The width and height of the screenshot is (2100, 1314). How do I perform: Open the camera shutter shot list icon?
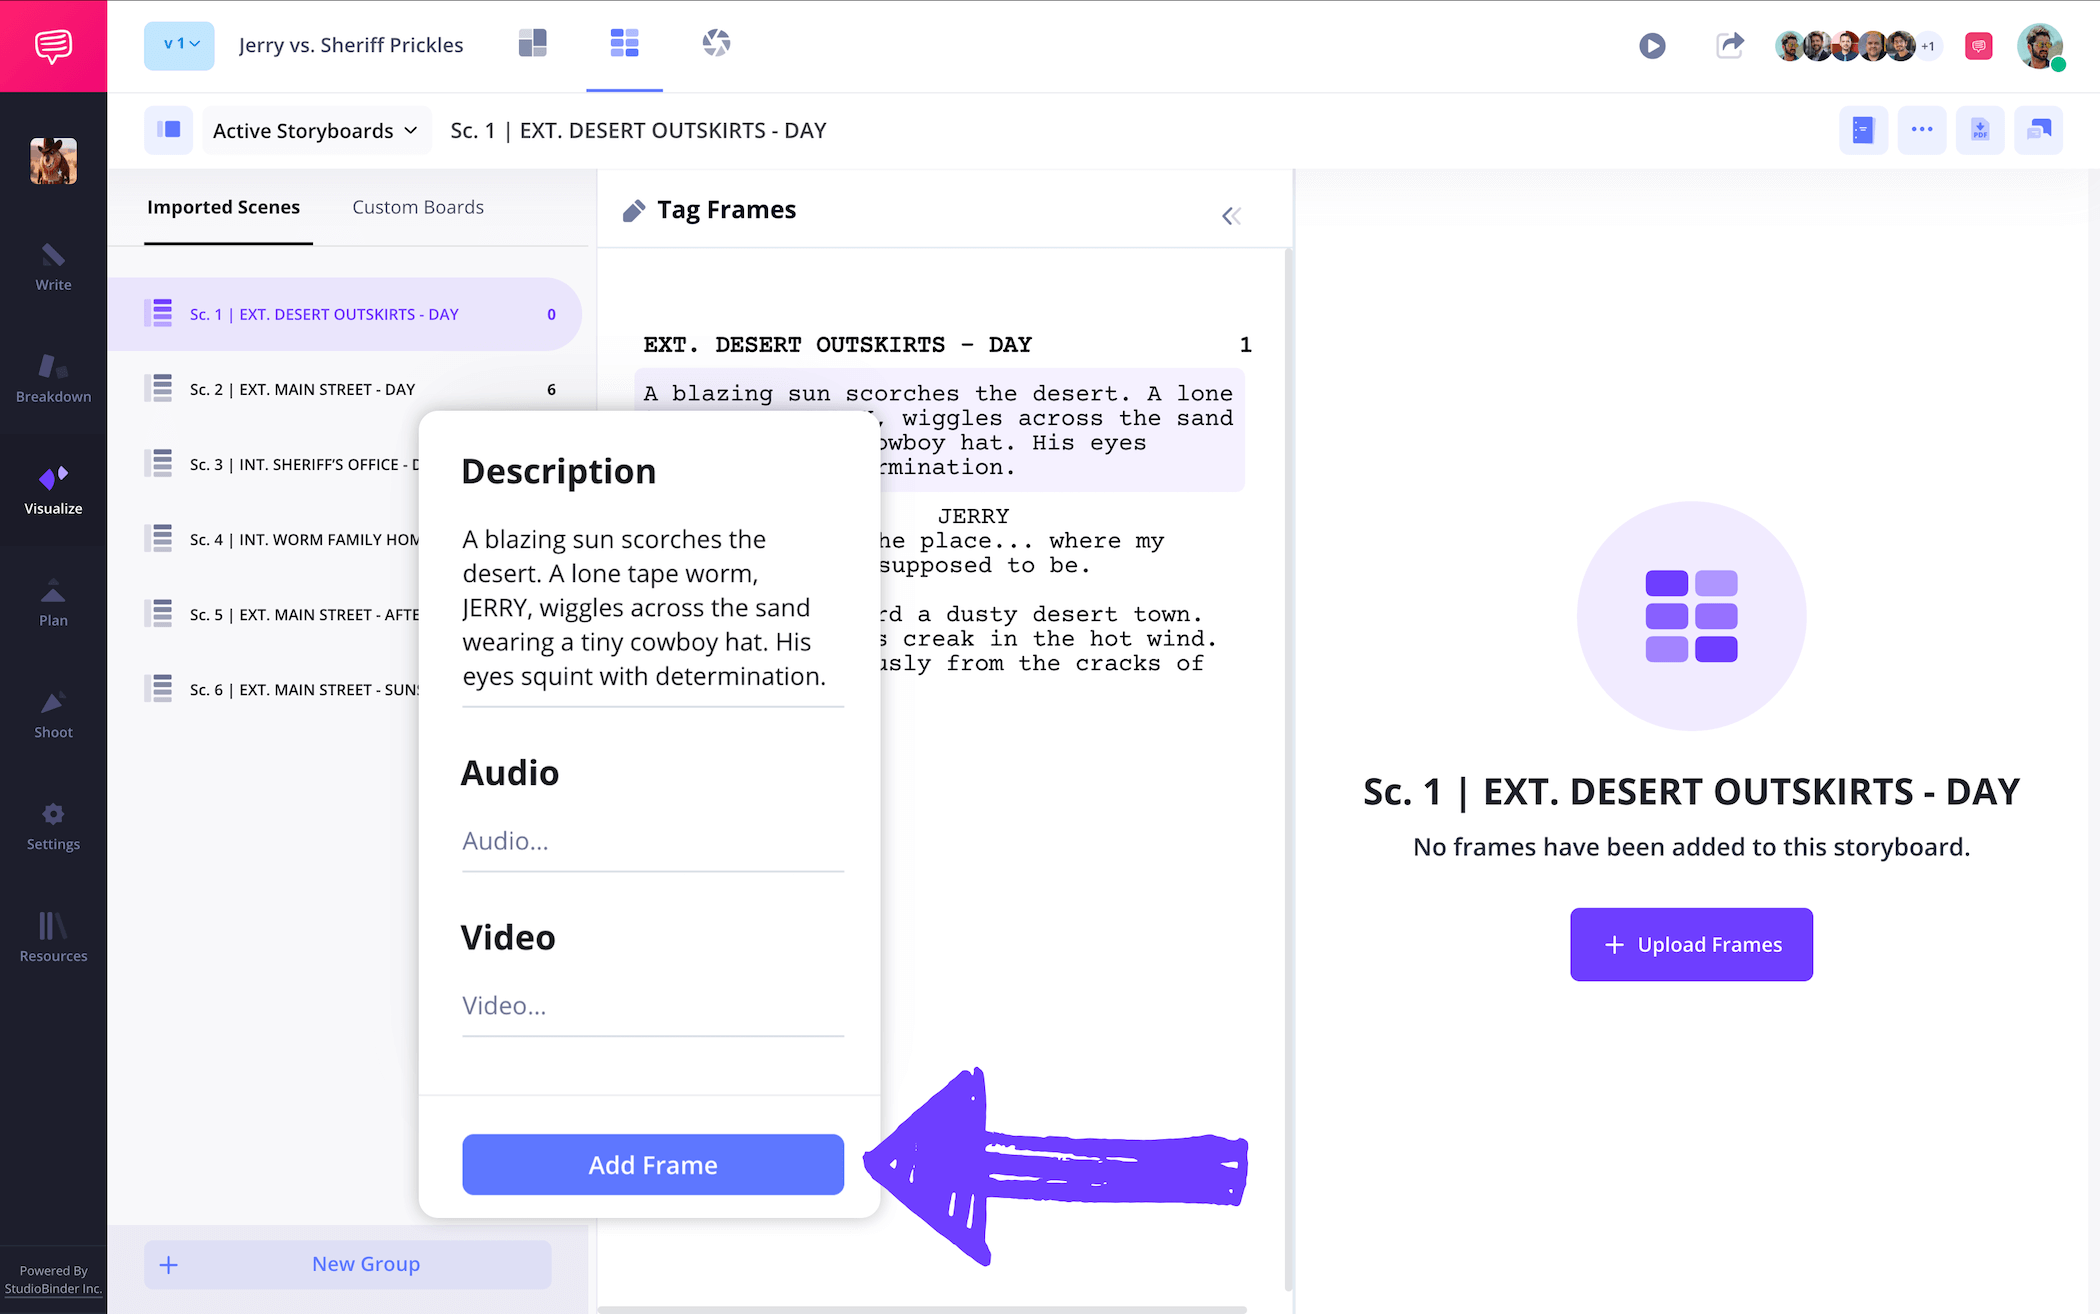point(716,43)
